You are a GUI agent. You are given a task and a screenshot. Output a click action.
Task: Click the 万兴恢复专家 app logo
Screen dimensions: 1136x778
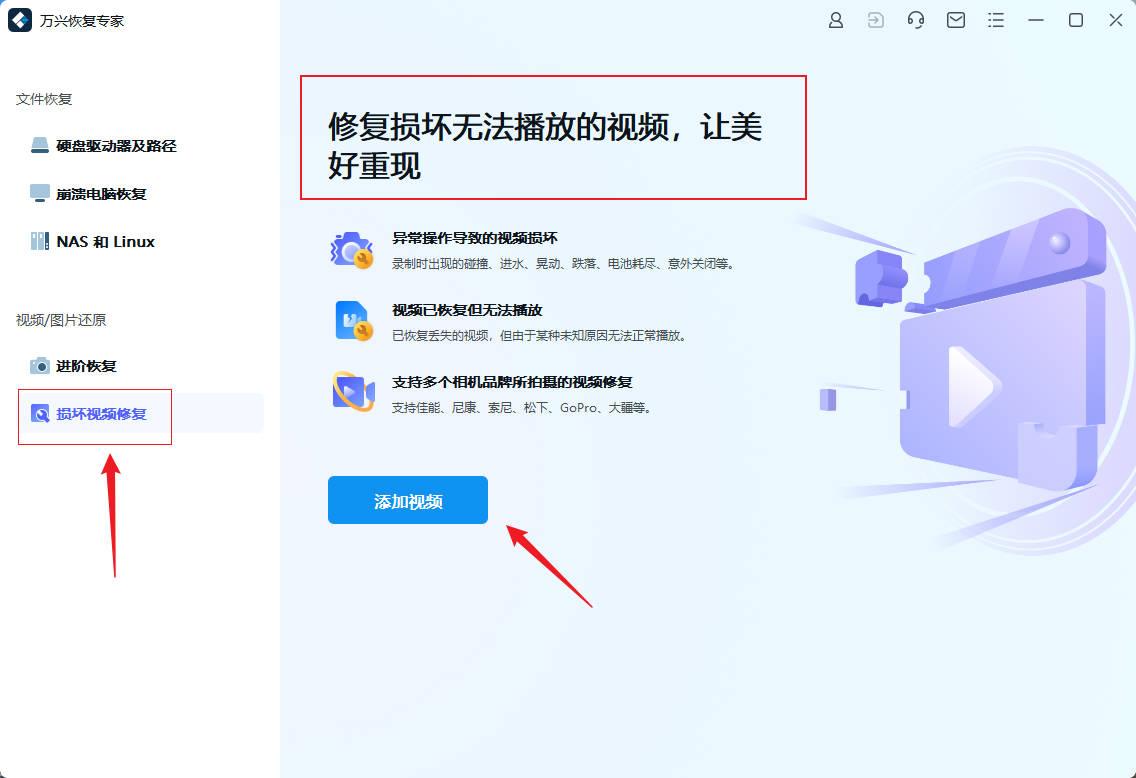tap(20, 20)
